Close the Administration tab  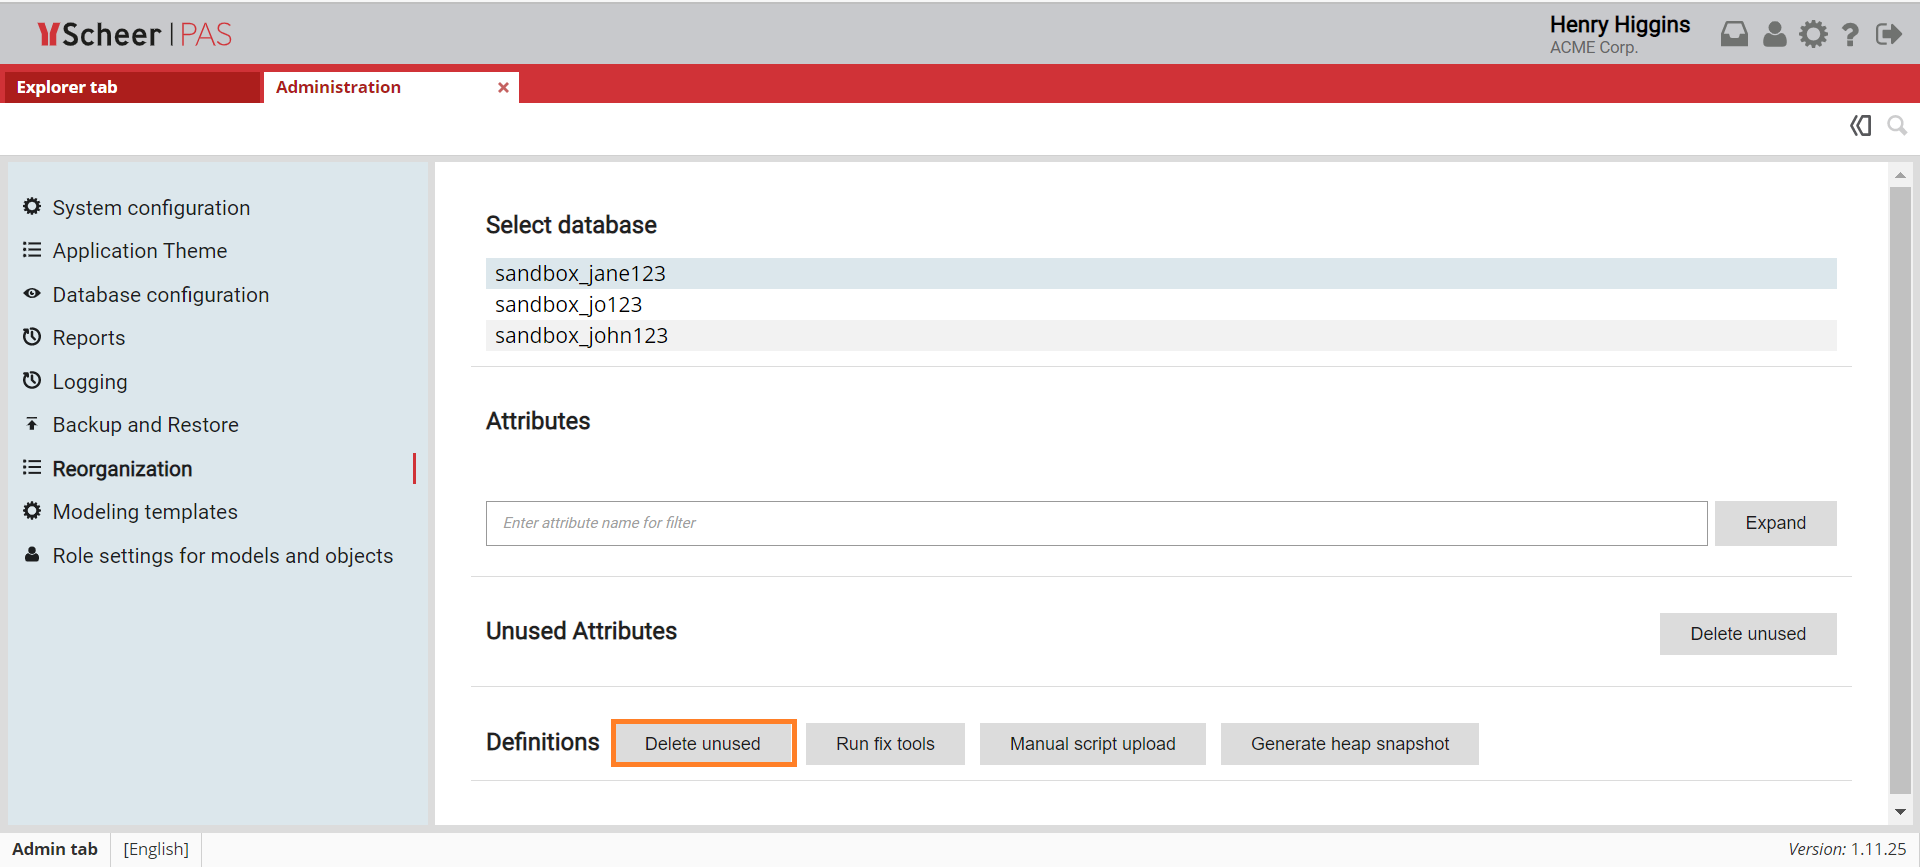tap(503, 88)
